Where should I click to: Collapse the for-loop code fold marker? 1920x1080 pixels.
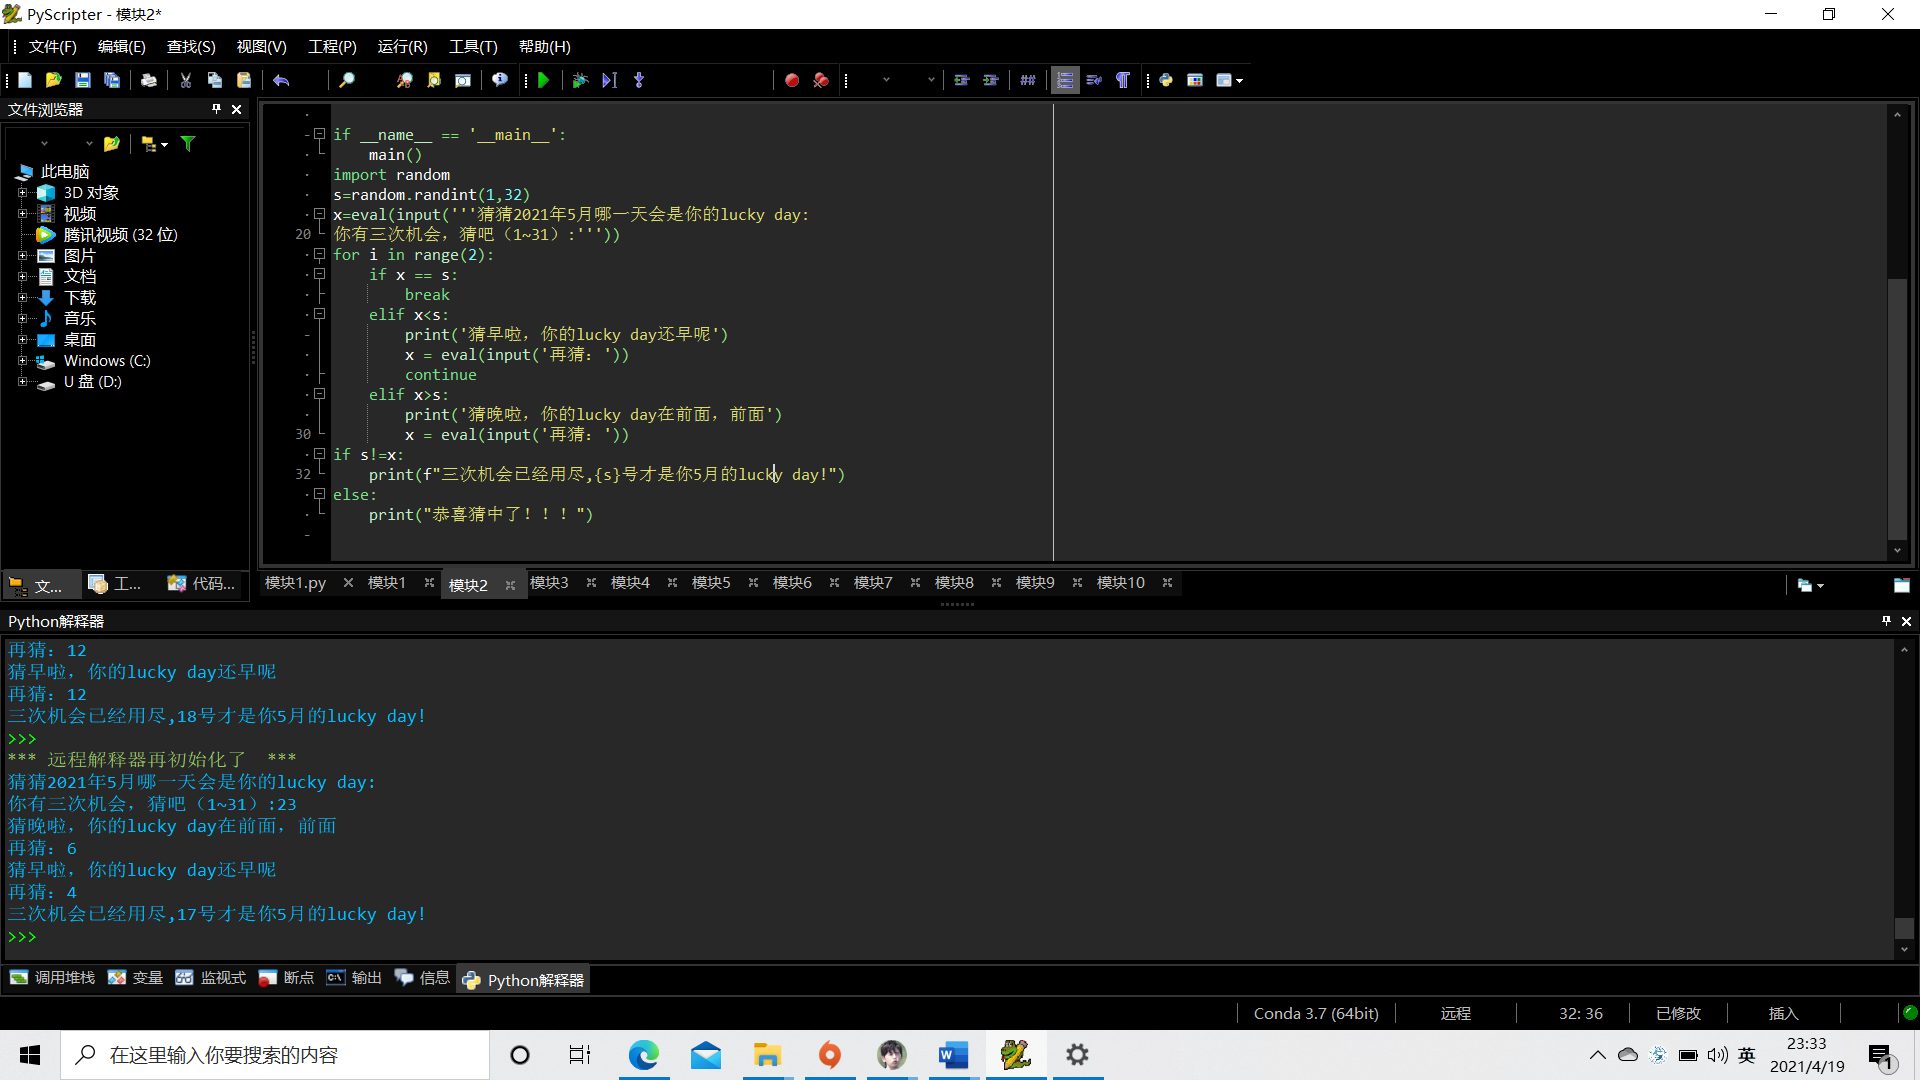click(x=320, y=254)
